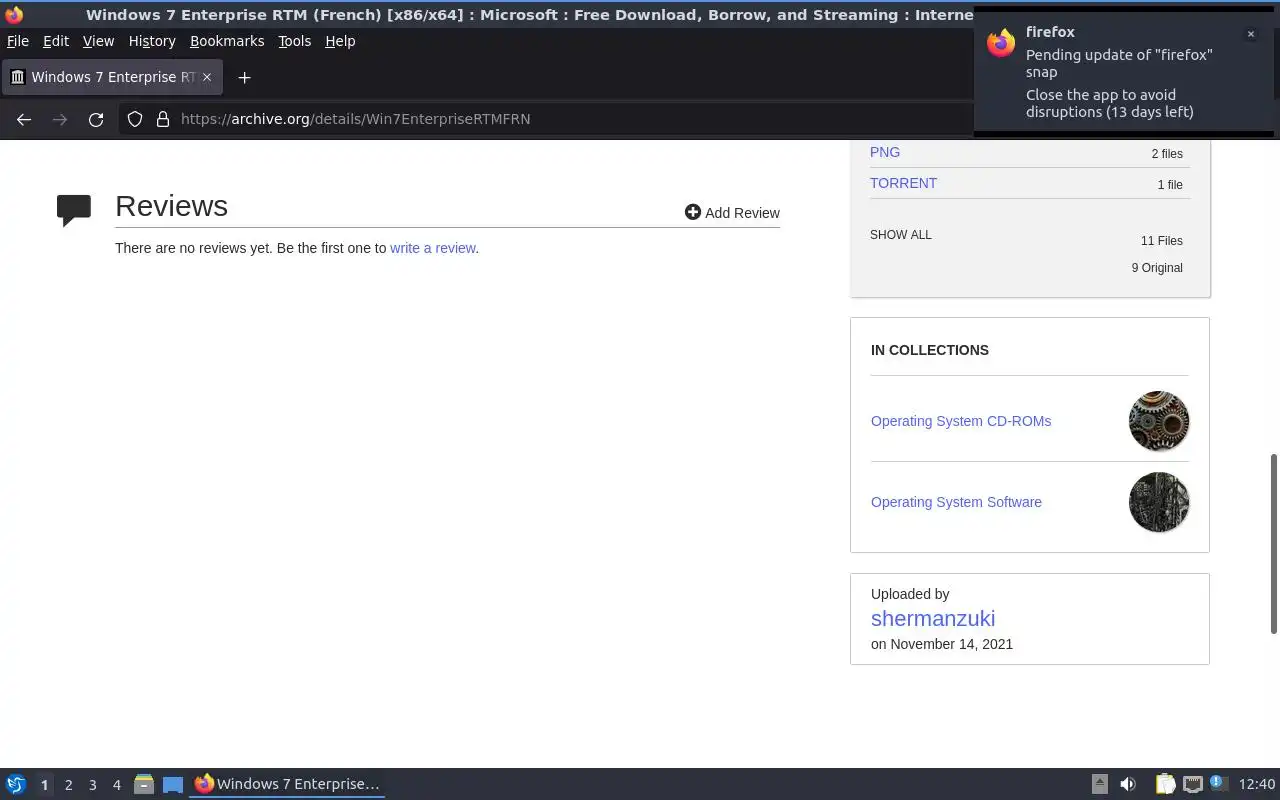Open the file manager taskbar icon
Viewport: 1280px width, 800px height.
click(x=144, y=784)
